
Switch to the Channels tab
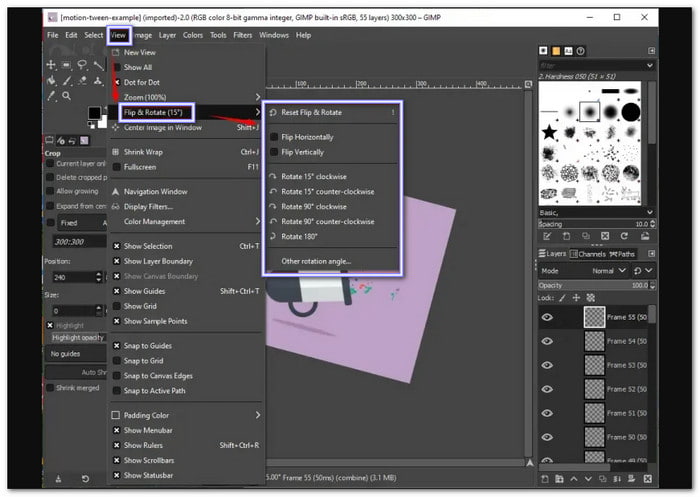click(x=588, y=254)
